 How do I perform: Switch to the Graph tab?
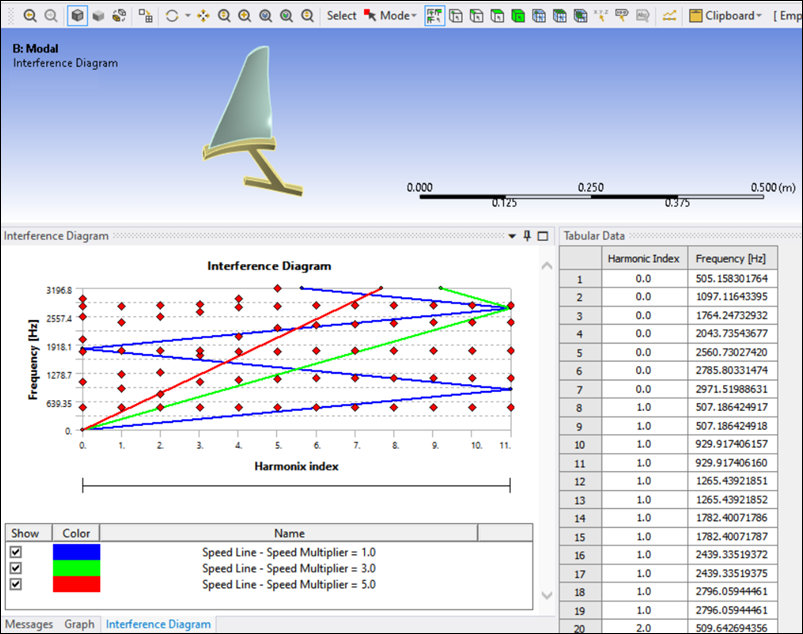[79, 624]
